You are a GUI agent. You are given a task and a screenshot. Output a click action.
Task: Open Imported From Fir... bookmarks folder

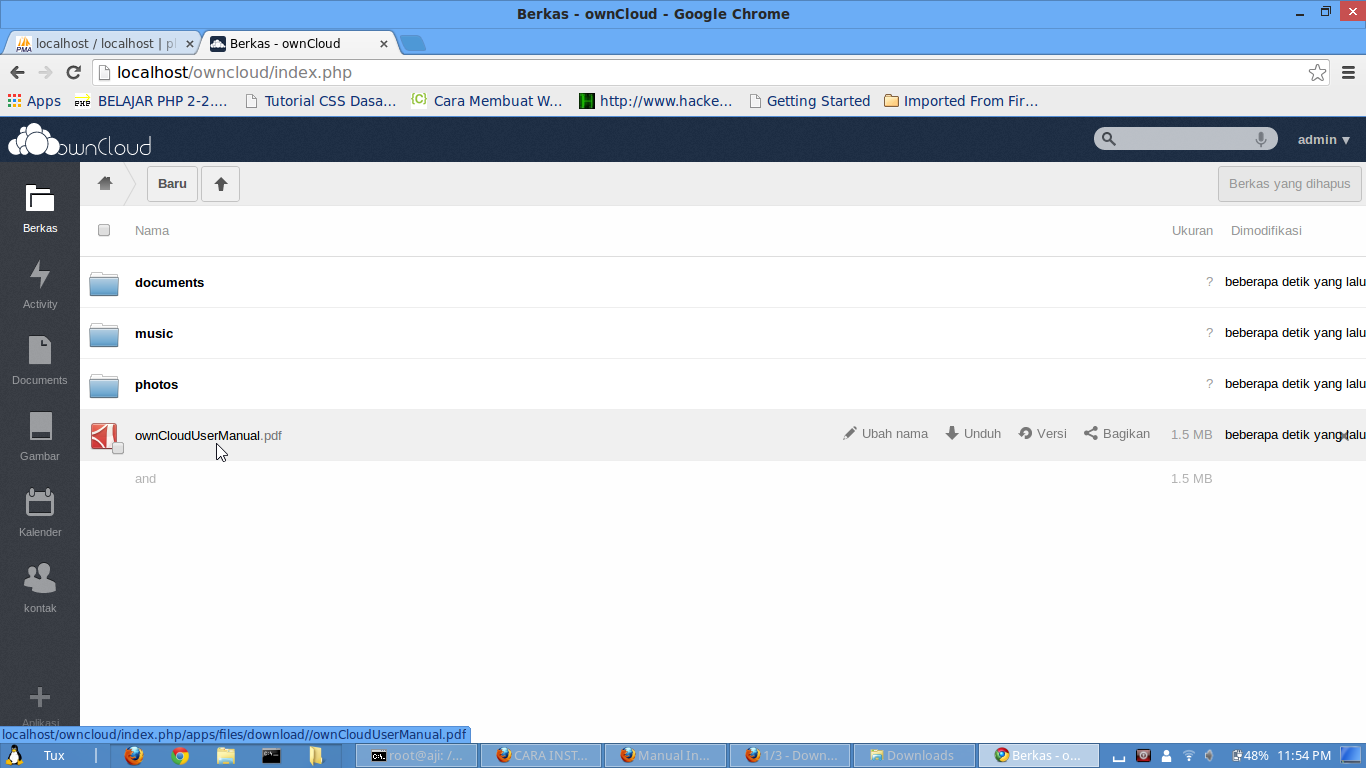961,101
